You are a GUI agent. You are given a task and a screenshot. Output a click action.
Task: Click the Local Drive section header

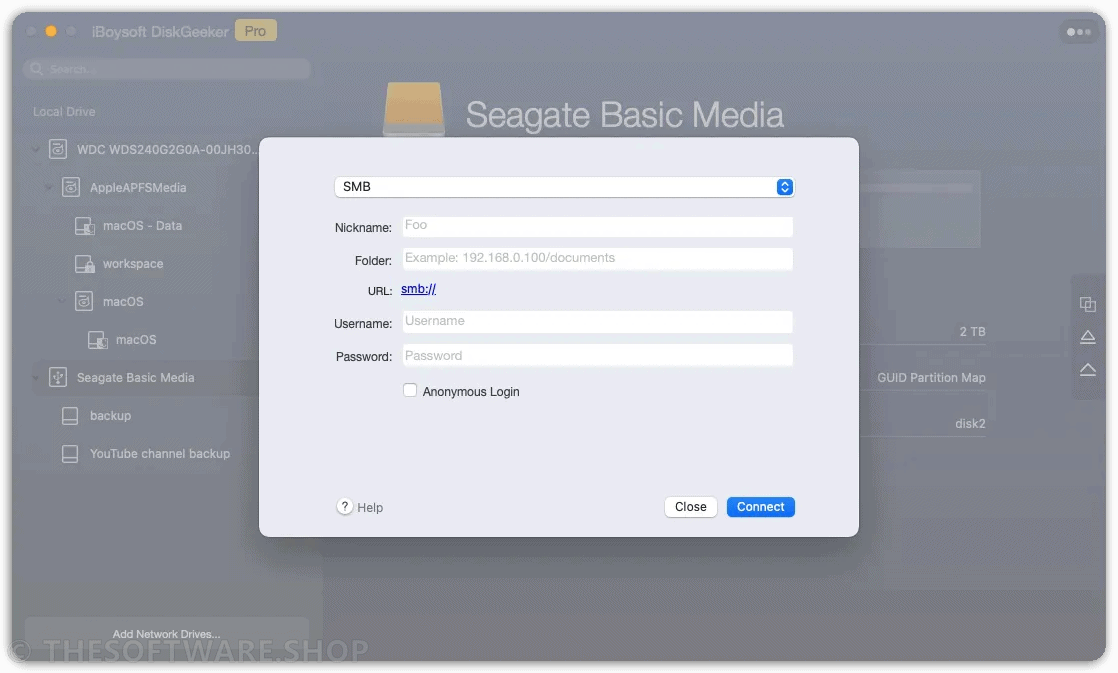[x=63, y=112]
